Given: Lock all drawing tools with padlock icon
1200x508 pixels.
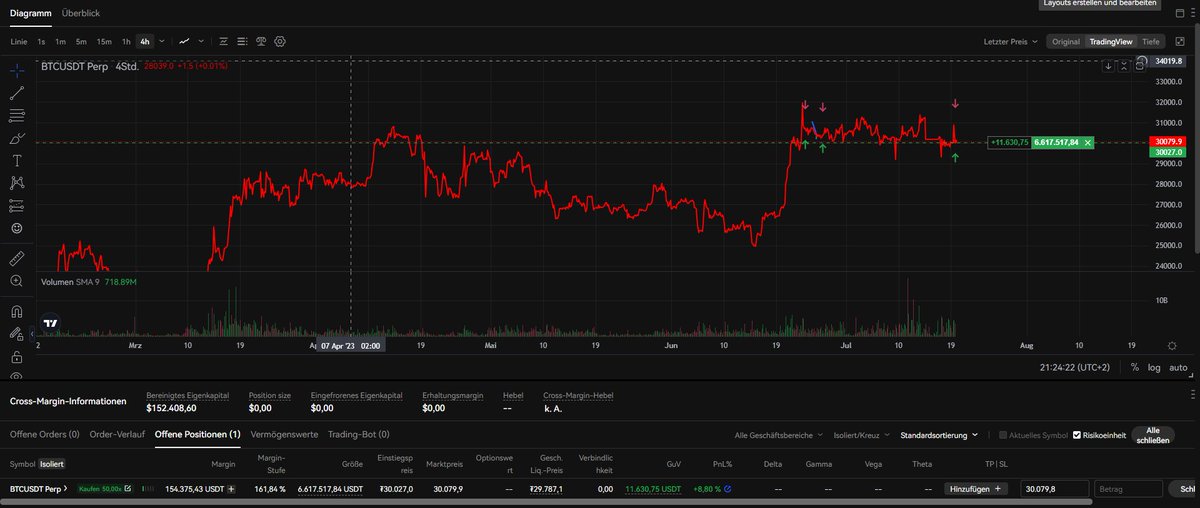Looking at the screenshot, I should point(17,356).
